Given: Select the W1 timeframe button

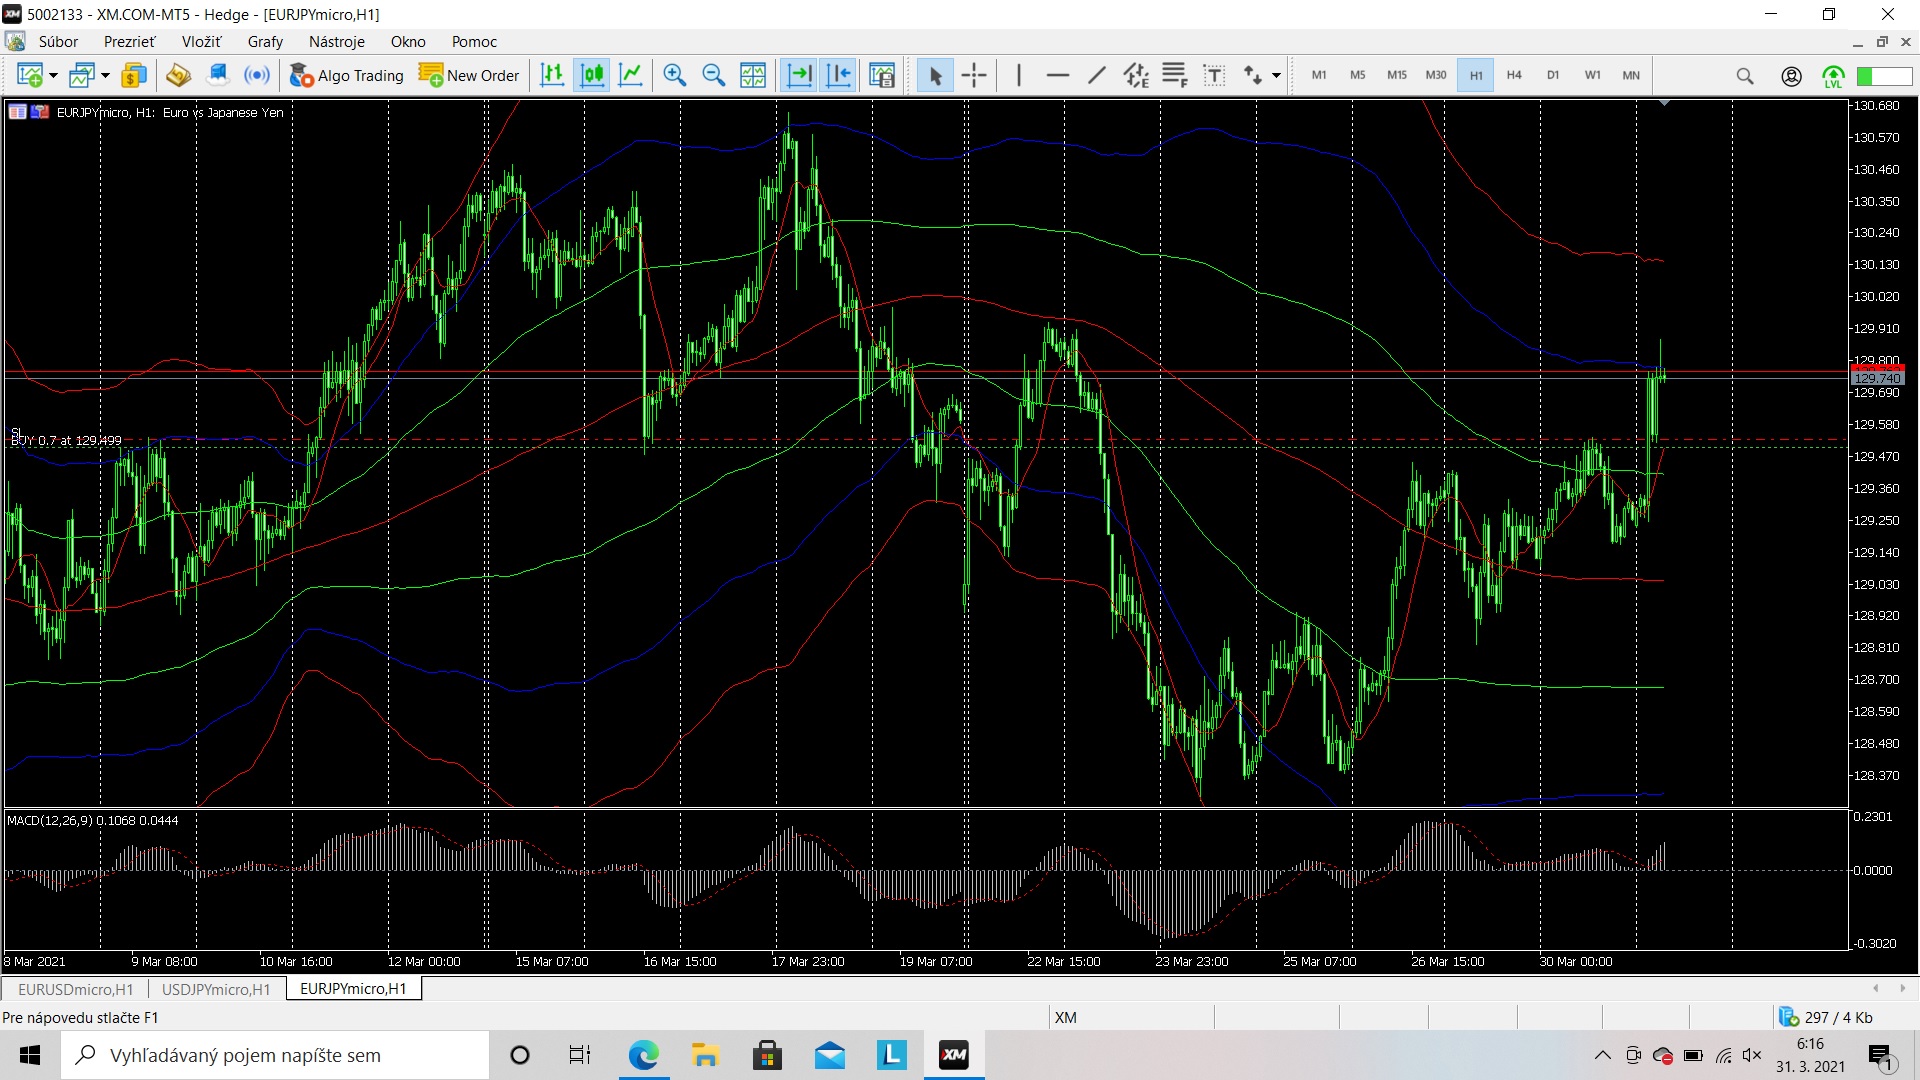Looking at the screenshot, I should [1592, 75].
